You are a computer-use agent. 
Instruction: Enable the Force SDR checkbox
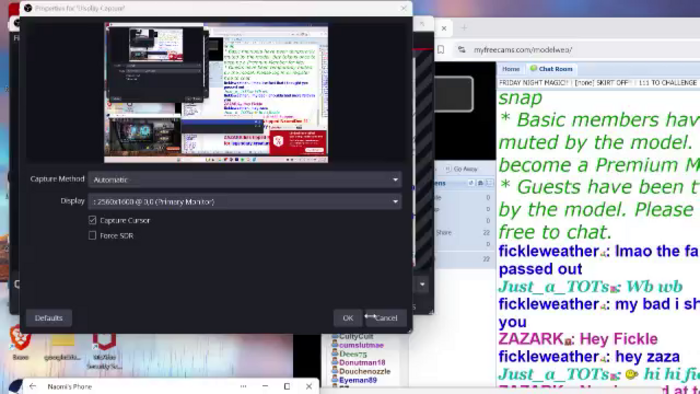92,235
